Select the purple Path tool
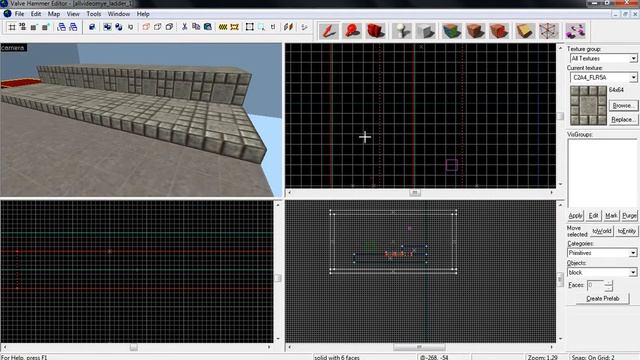640x360 pixels. (x=575, y=31)
